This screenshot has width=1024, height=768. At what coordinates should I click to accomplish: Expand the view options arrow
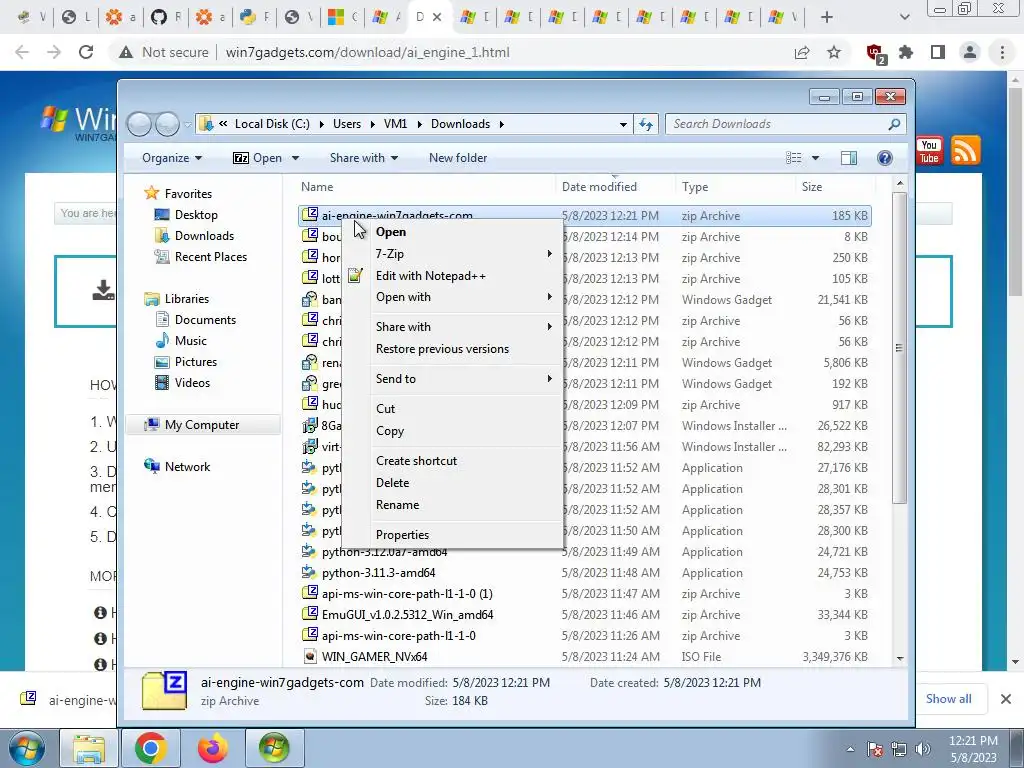[815, 158]
